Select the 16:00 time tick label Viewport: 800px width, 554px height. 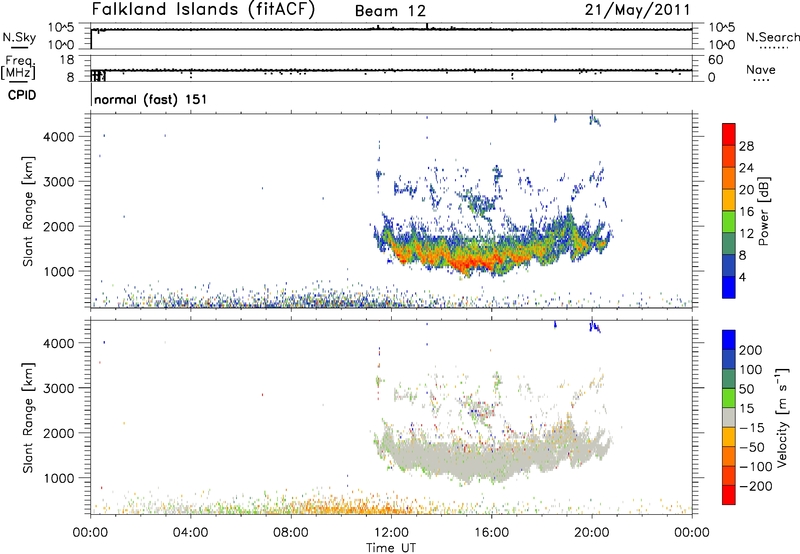pos(491,533)
